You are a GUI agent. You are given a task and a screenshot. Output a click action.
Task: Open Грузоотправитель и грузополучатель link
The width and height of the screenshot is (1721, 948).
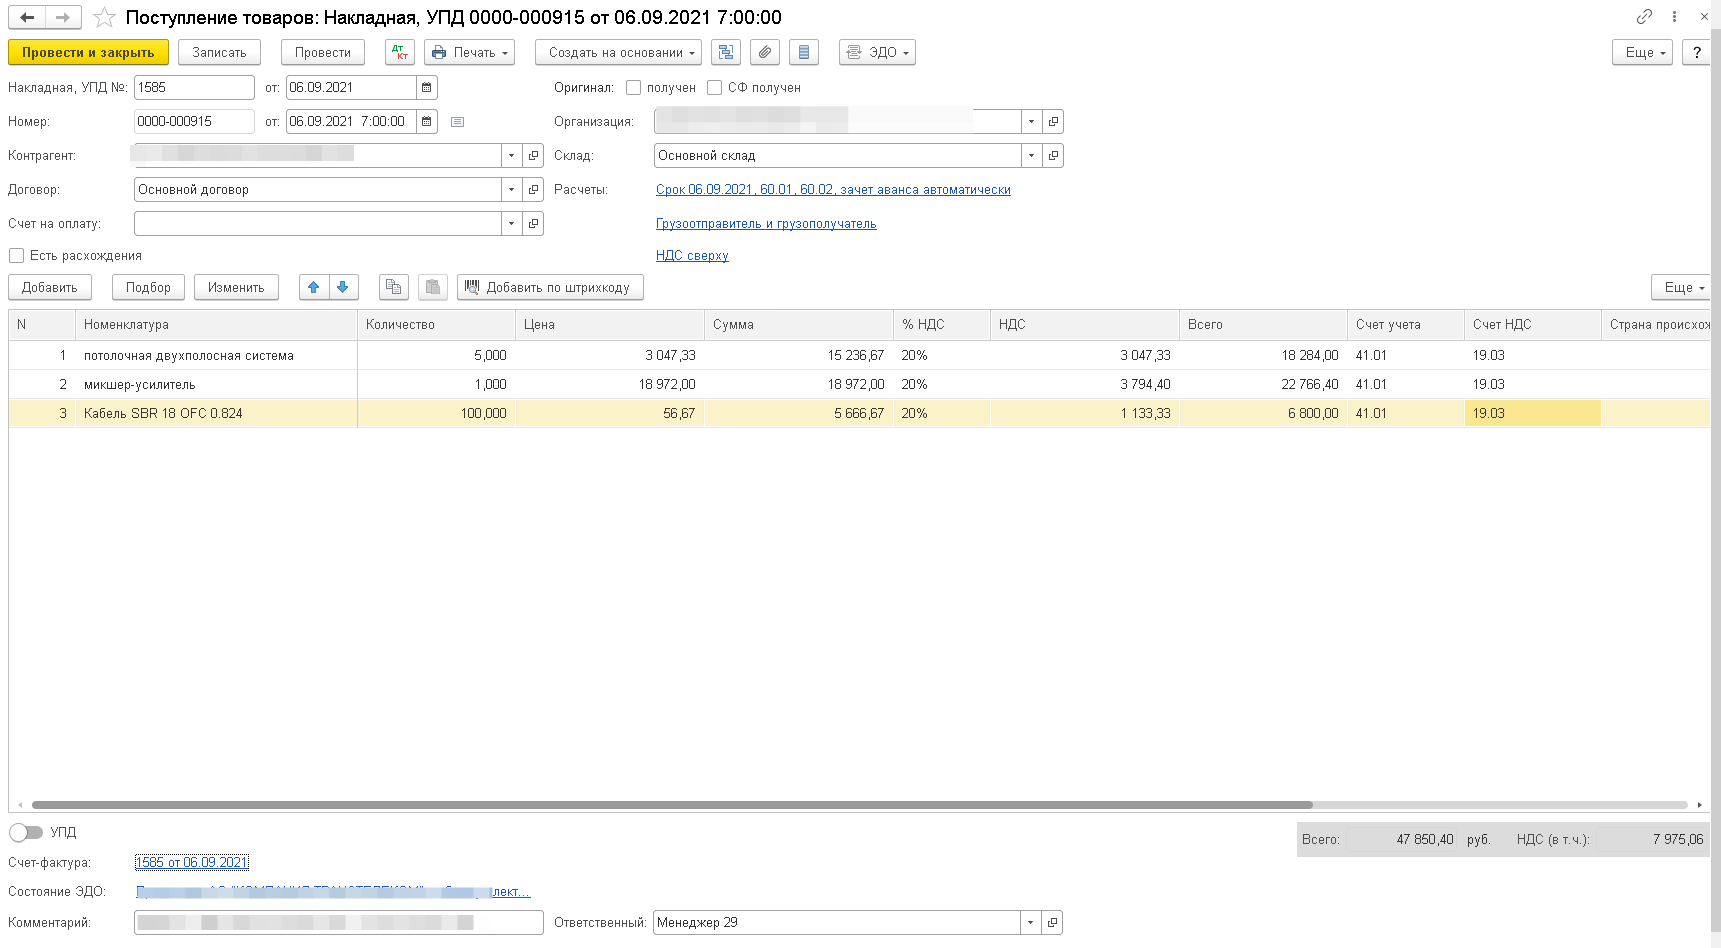pos(766,224)
